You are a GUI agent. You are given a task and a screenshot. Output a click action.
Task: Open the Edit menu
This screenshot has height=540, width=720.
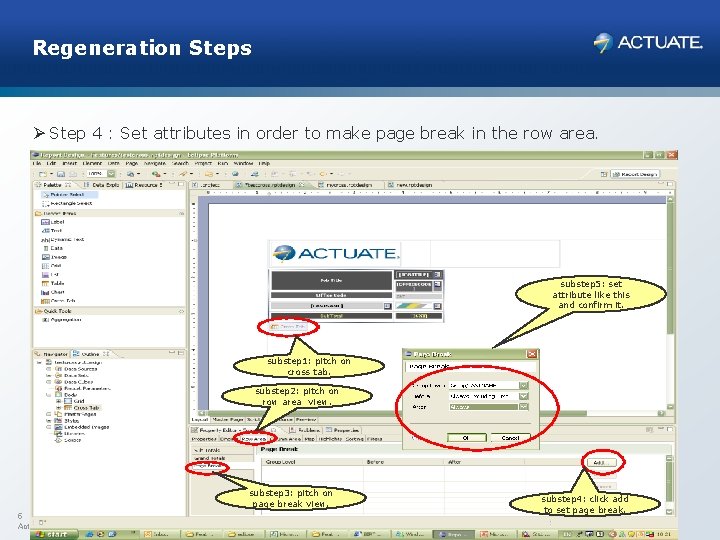[51, 163]
